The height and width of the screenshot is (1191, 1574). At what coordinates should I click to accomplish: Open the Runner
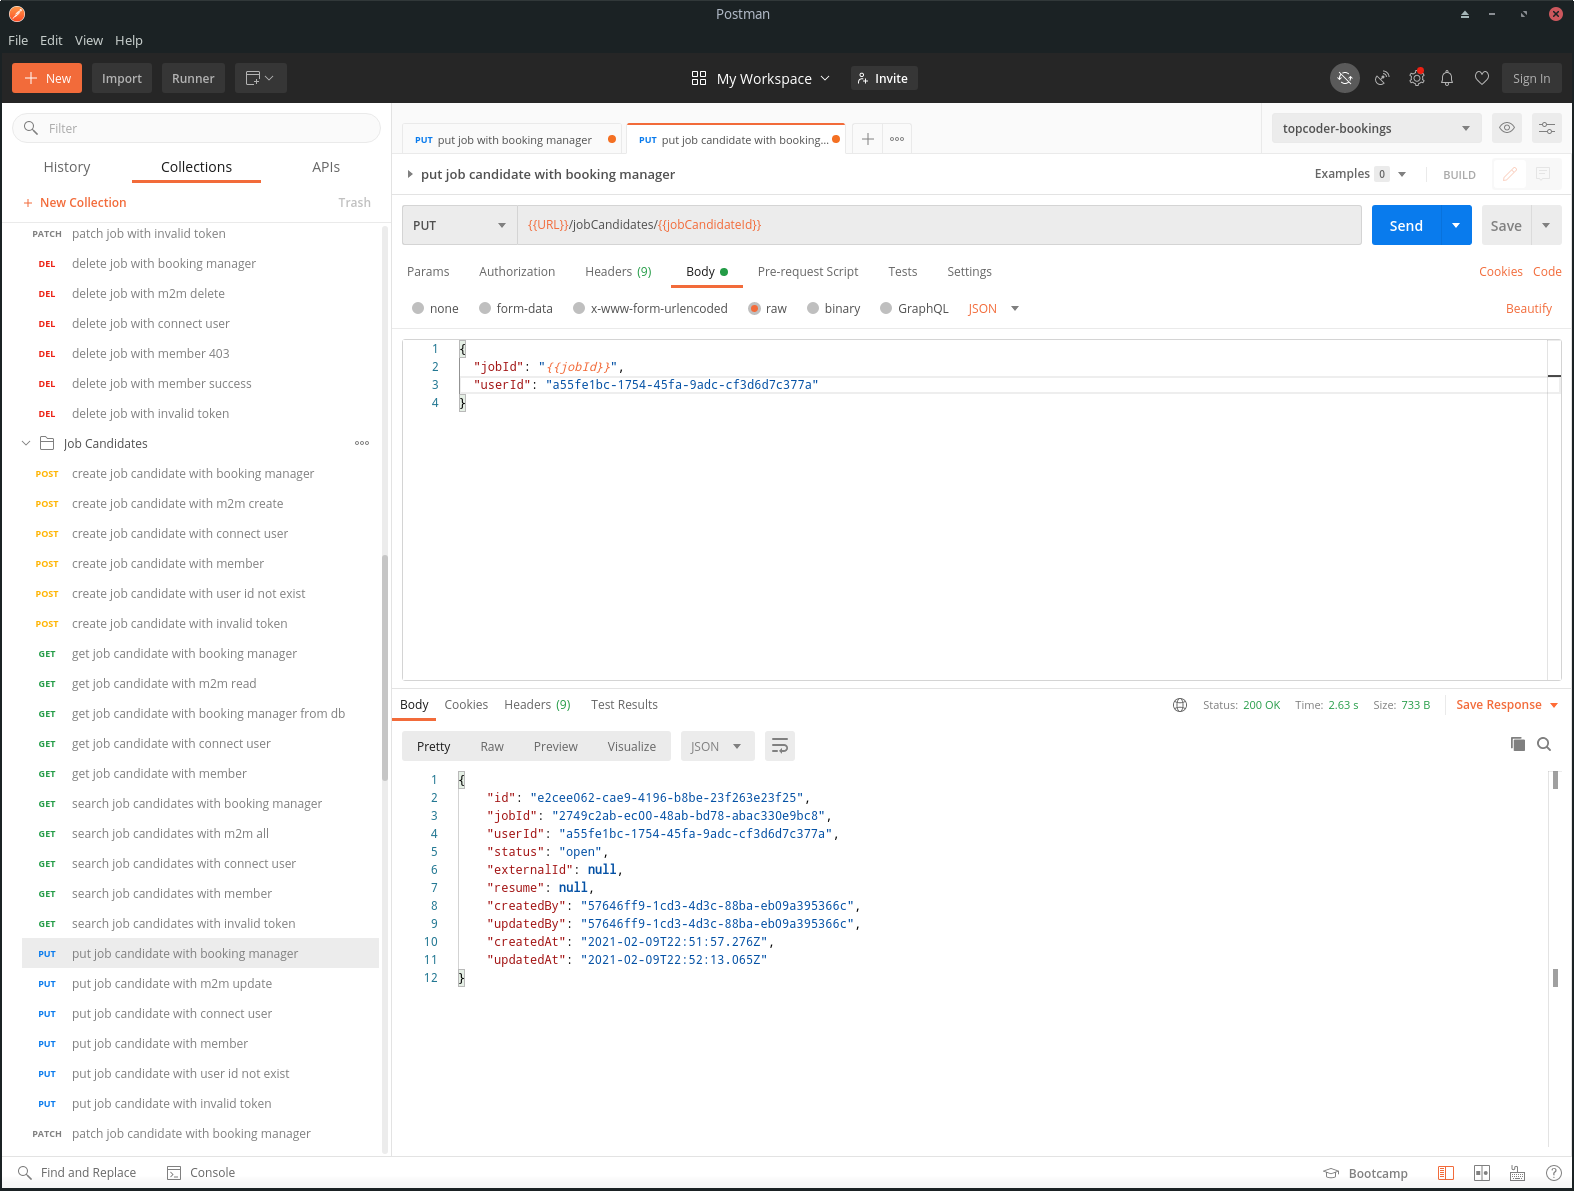click(x=193, y=78)
